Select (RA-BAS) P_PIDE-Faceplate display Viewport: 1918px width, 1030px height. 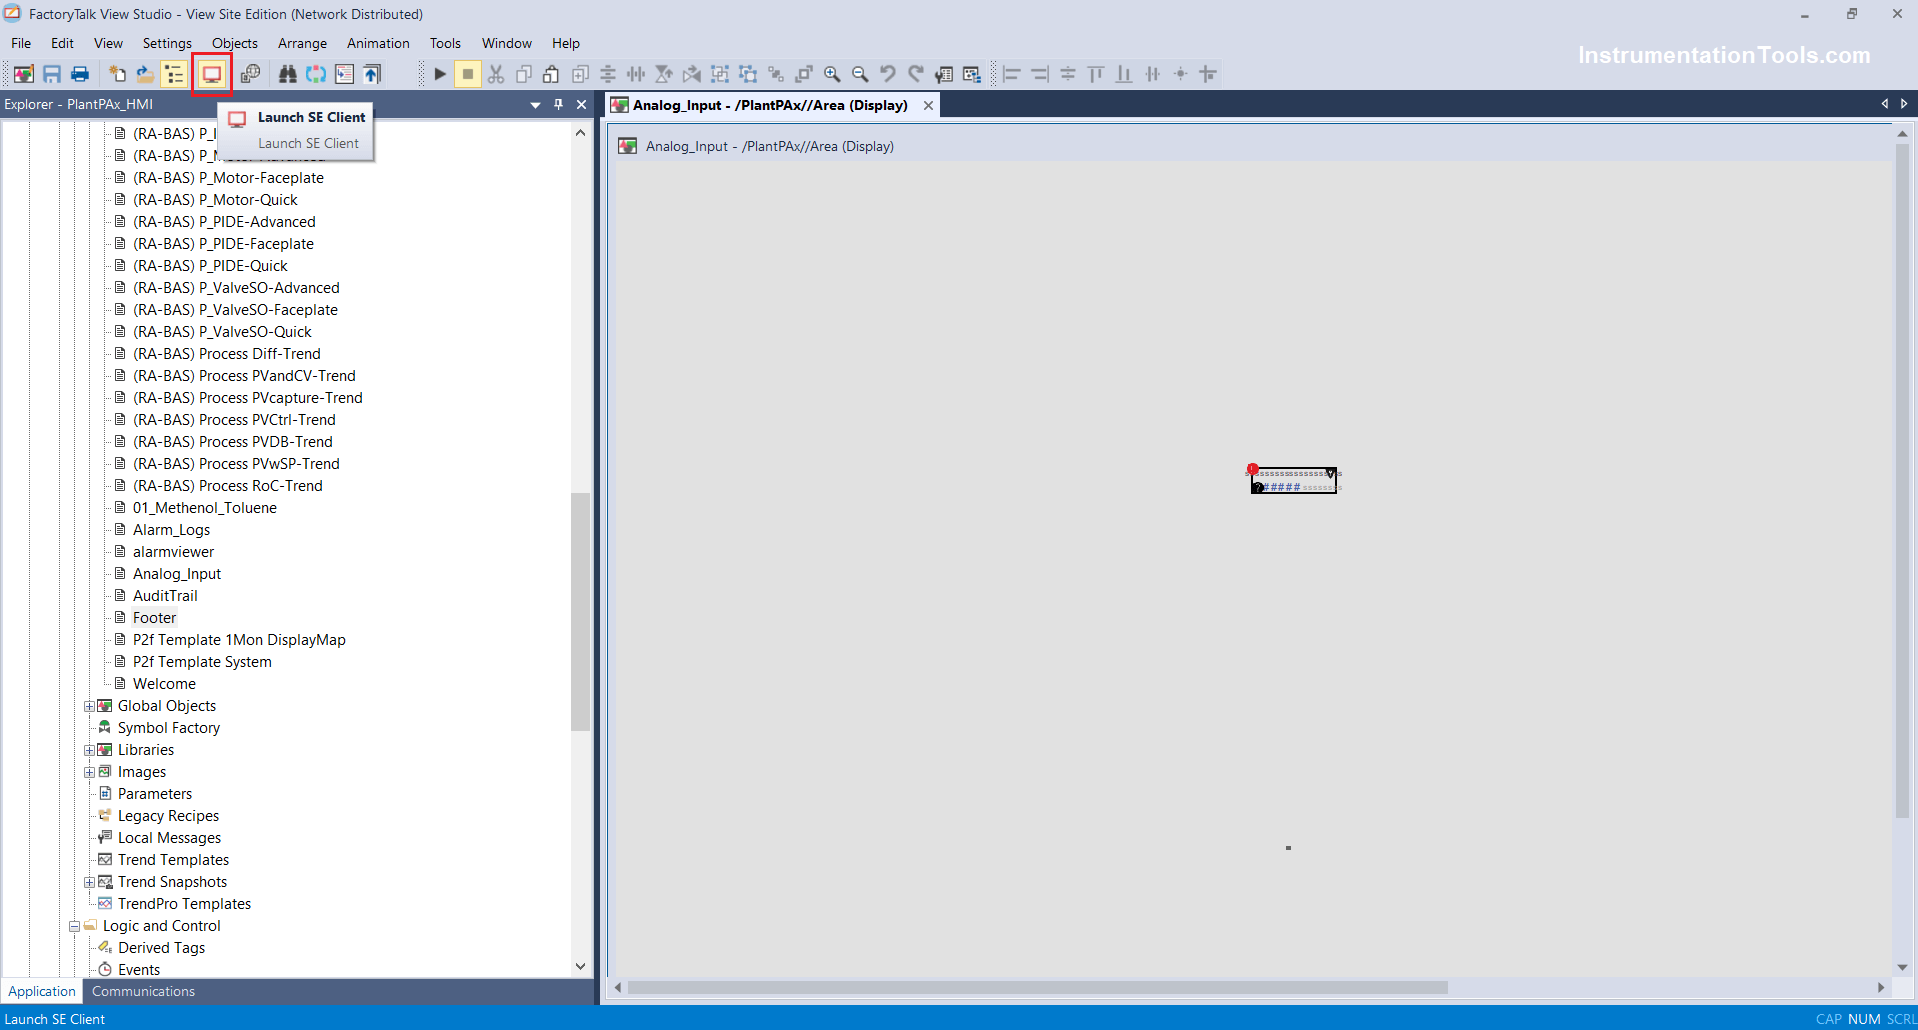223,244
